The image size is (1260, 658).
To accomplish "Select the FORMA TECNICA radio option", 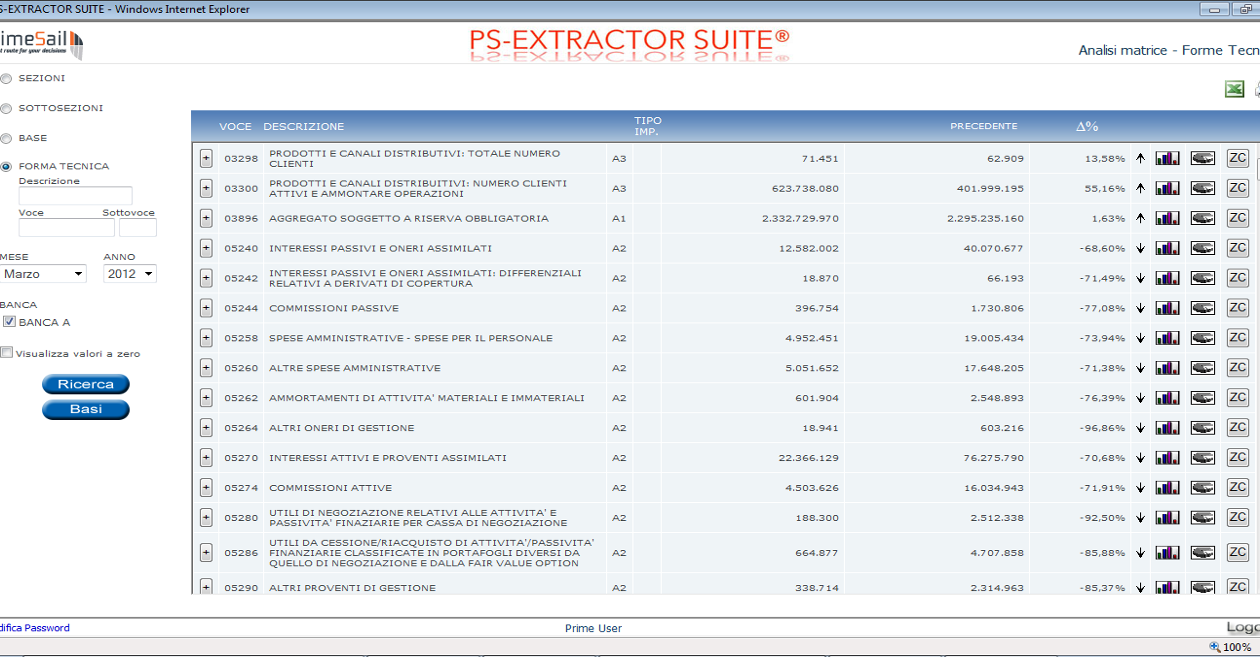I will (6, 167).
